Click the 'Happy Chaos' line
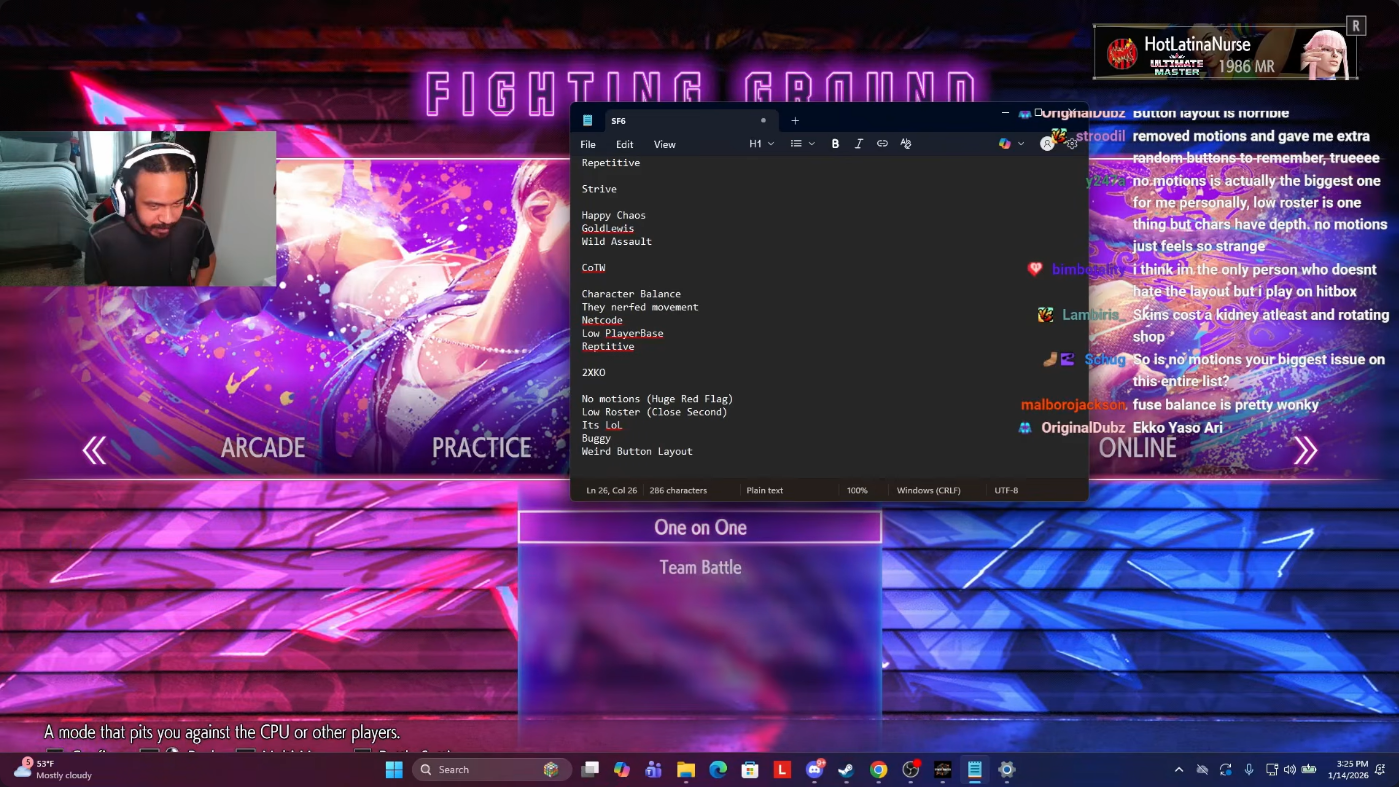1399x787 pixels. click(614, 216)
